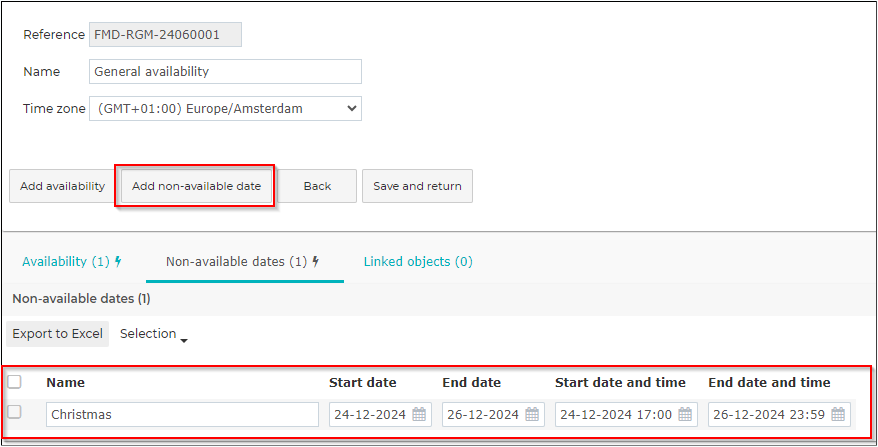Click start date-time value 24-12-2024 17:00

616,415
